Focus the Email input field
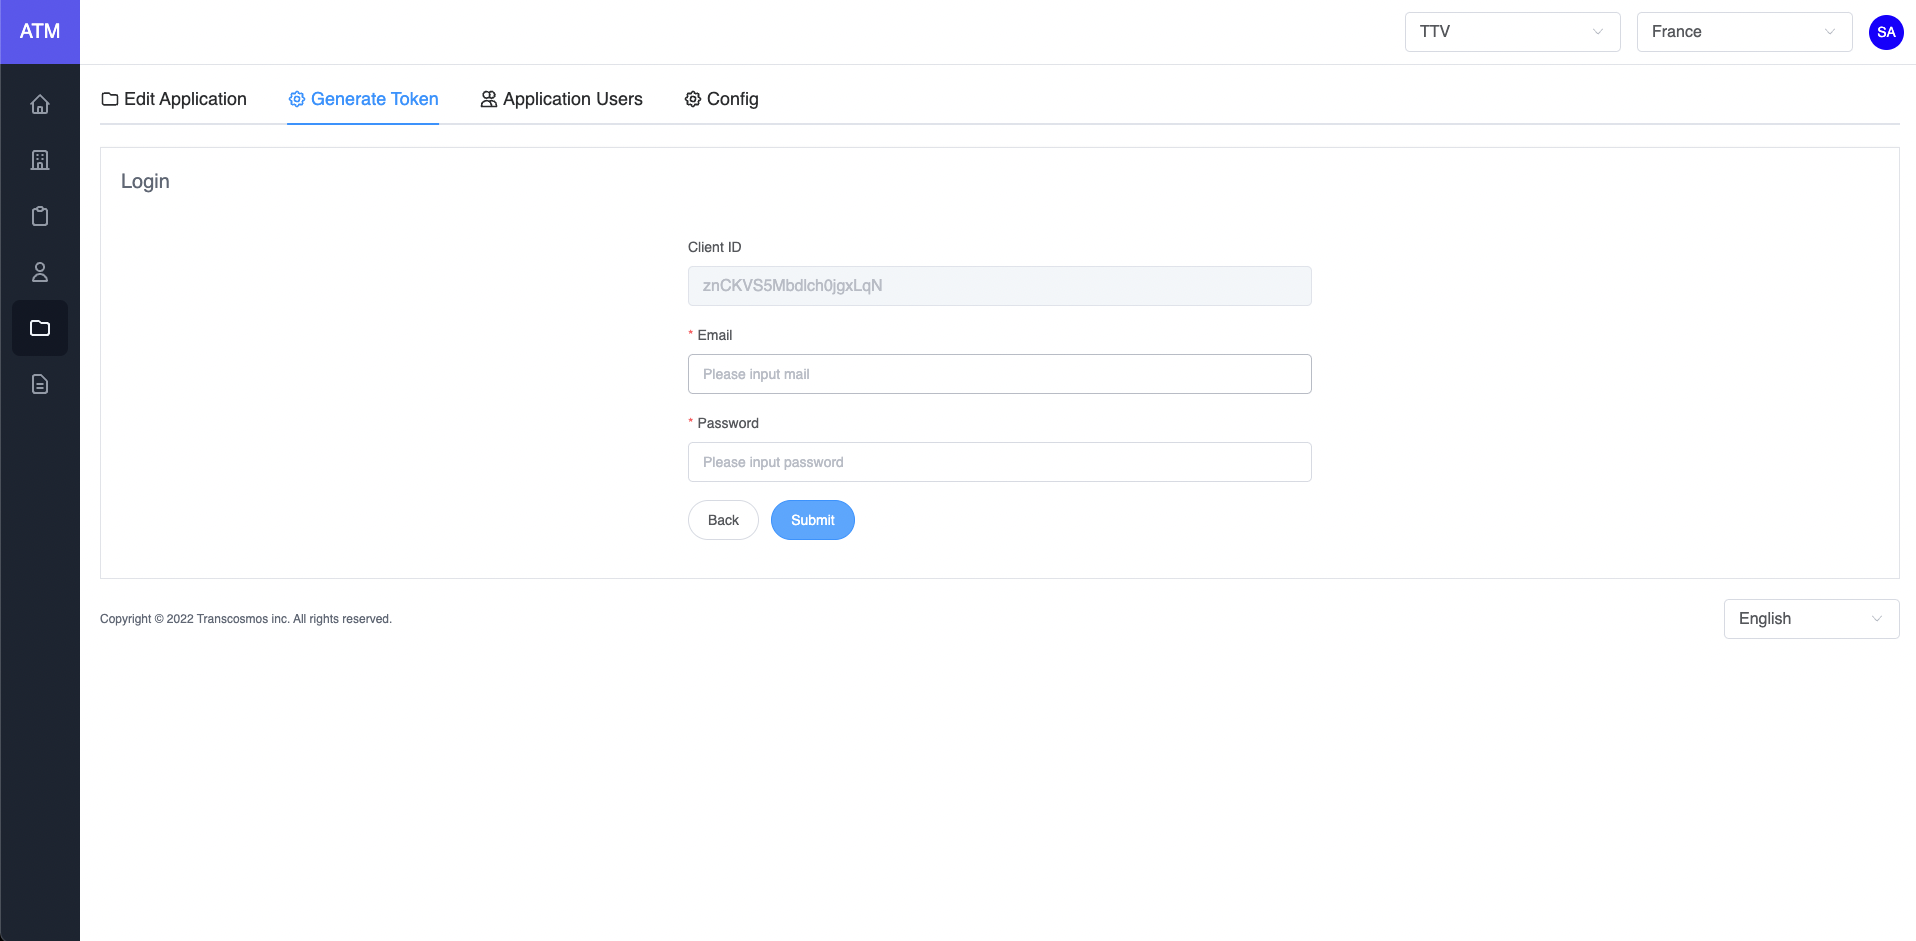 pyautogui.click(x=999, y=374)
